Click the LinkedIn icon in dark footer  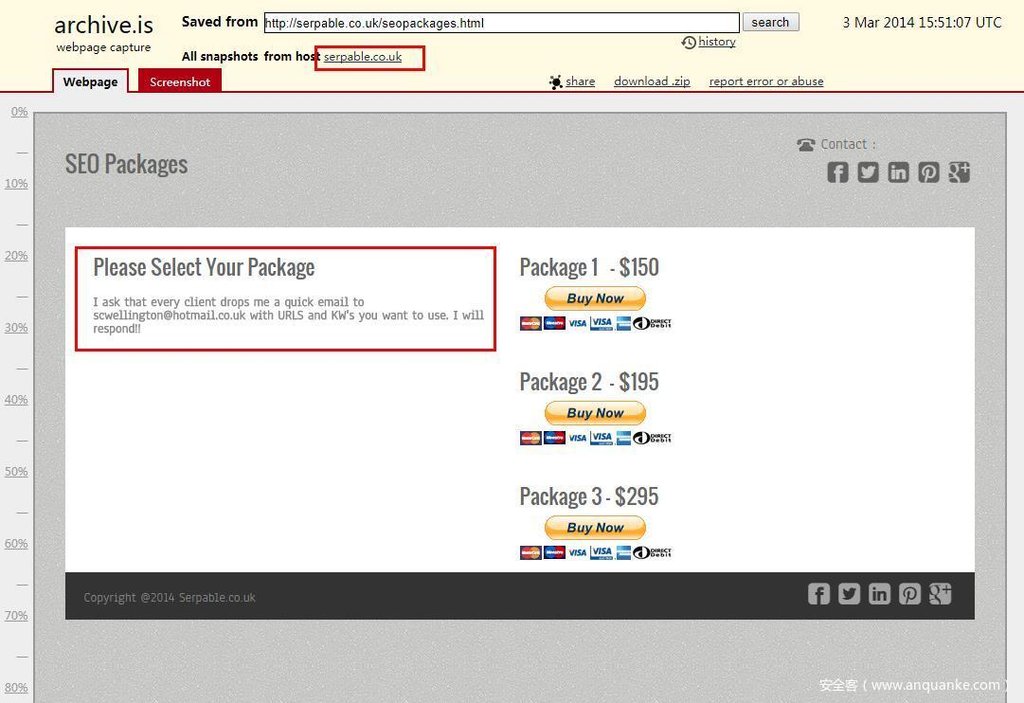coord(879,594)
